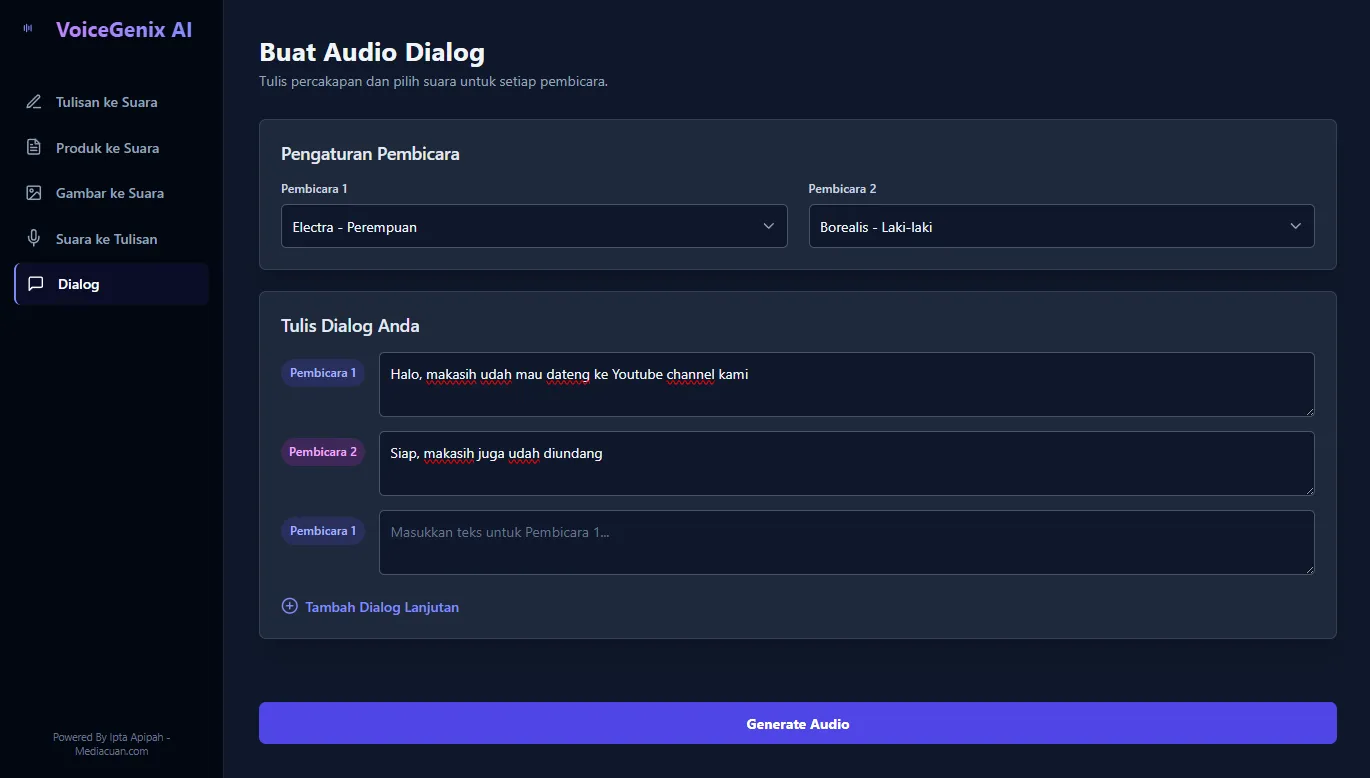The image size is (1370, 778).
Task: Click the image icon beside Gambar ke Suara
Action: 33,192
